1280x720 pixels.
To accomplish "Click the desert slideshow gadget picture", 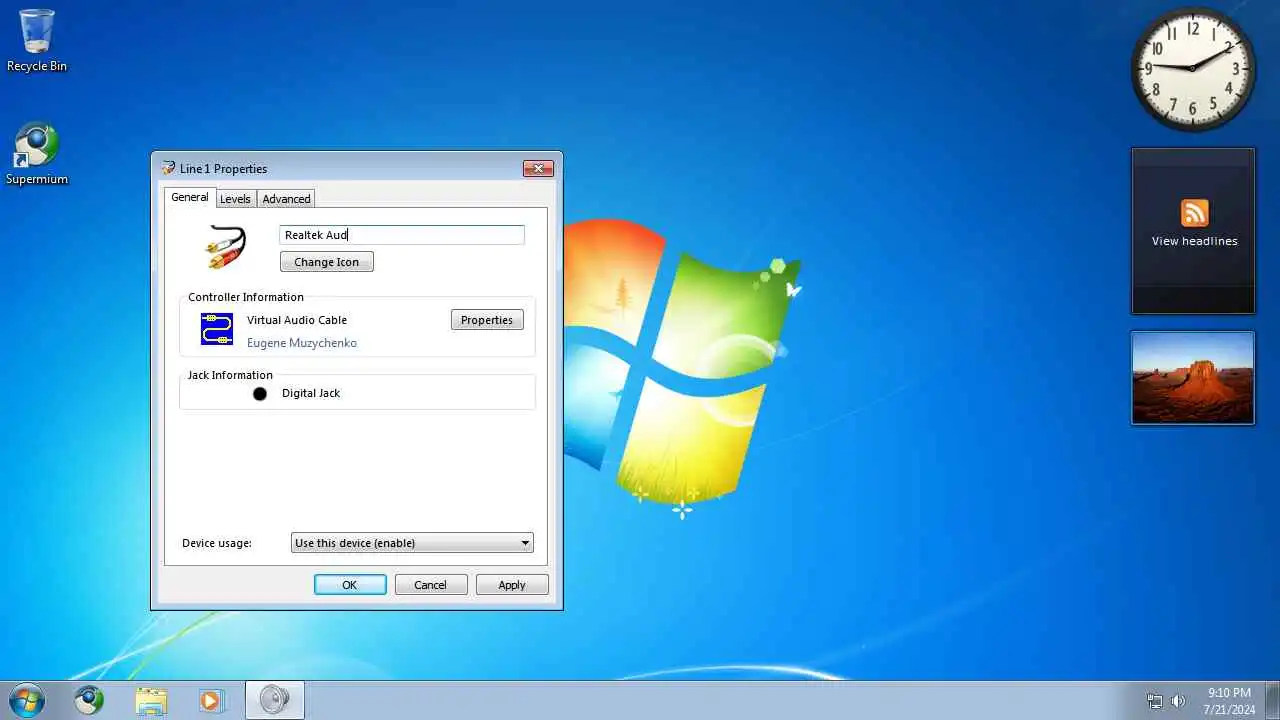I will point(1193,378).
